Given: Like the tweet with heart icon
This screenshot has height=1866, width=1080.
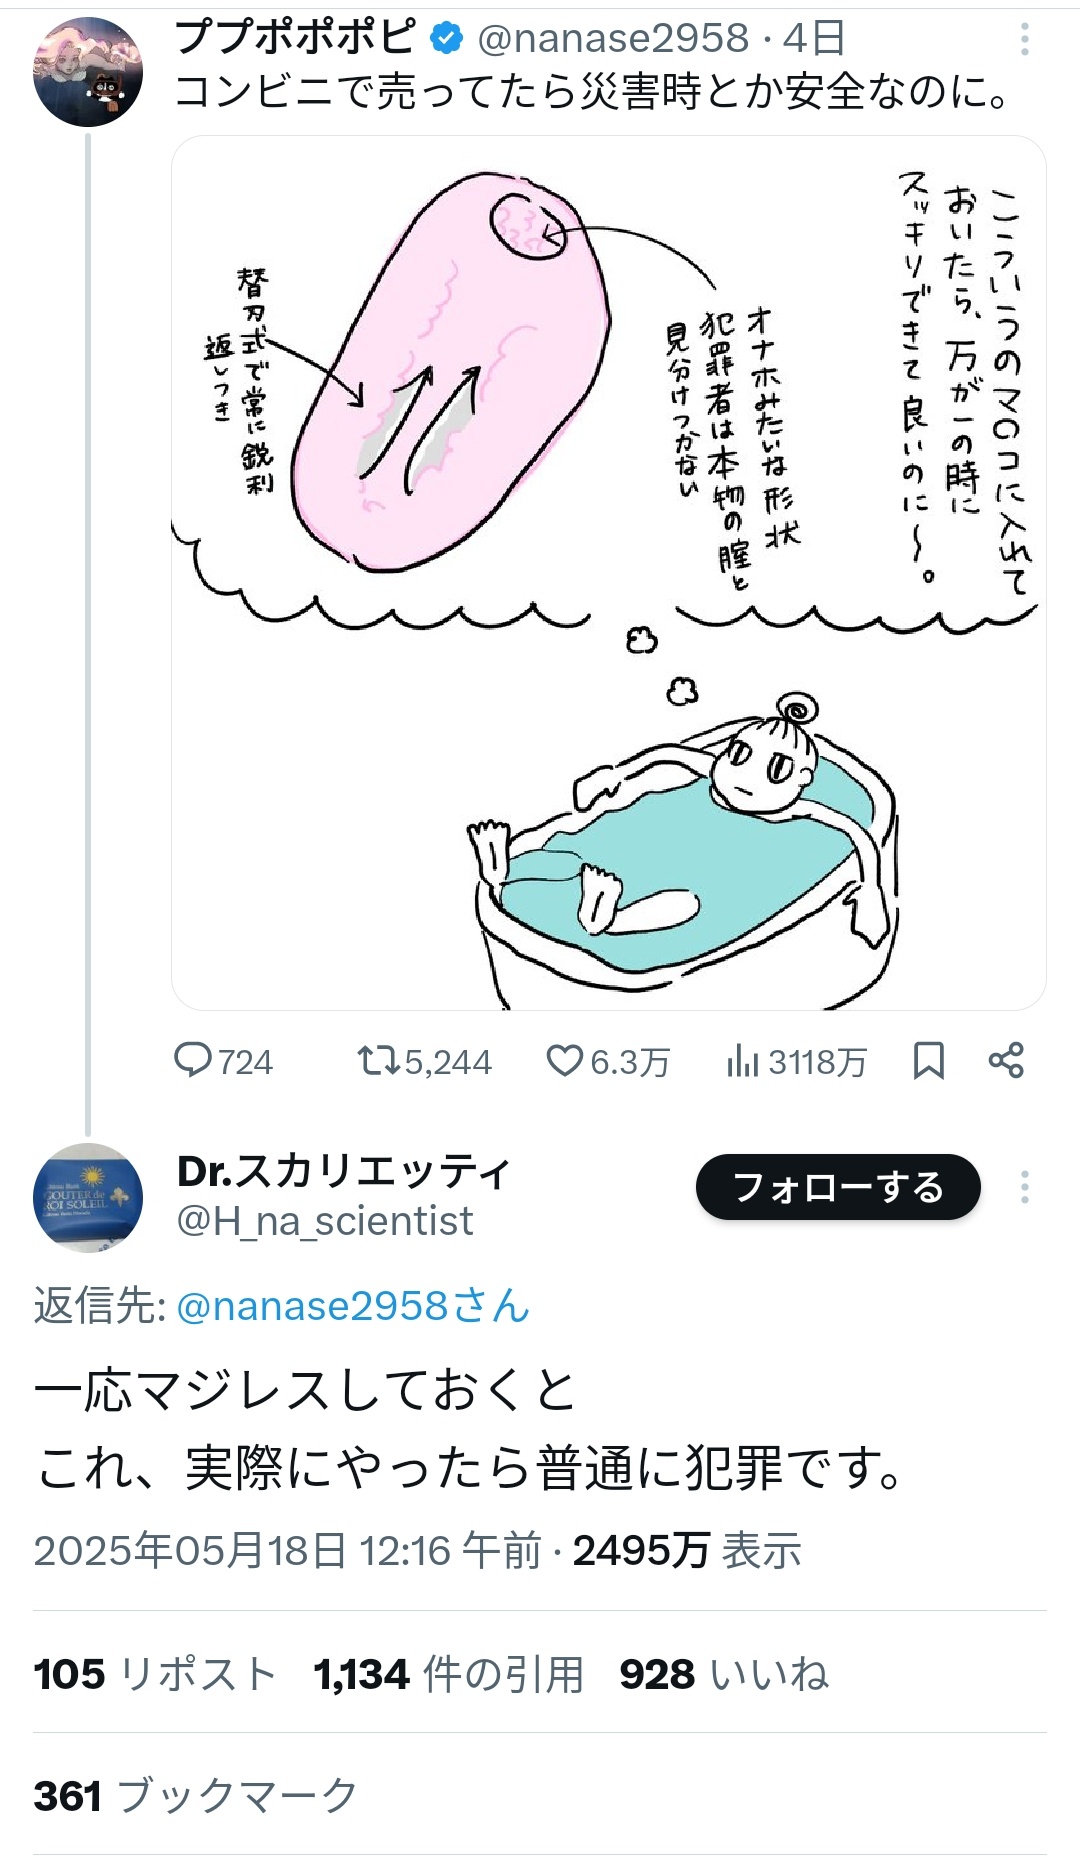Looking at the screenshot, I should coord(564,1060).
